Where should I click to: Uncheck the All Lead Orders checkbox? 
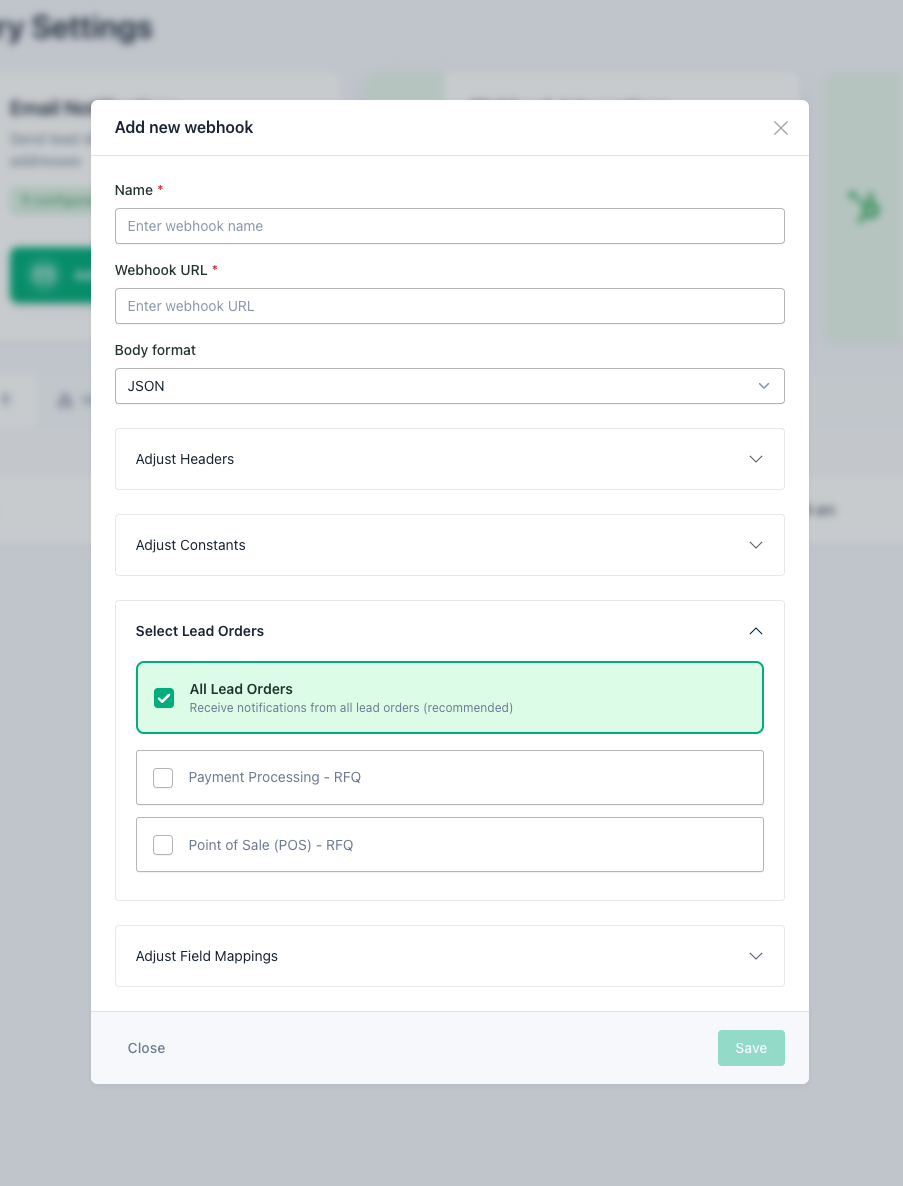pyautogui.click(x=164, y=698)
